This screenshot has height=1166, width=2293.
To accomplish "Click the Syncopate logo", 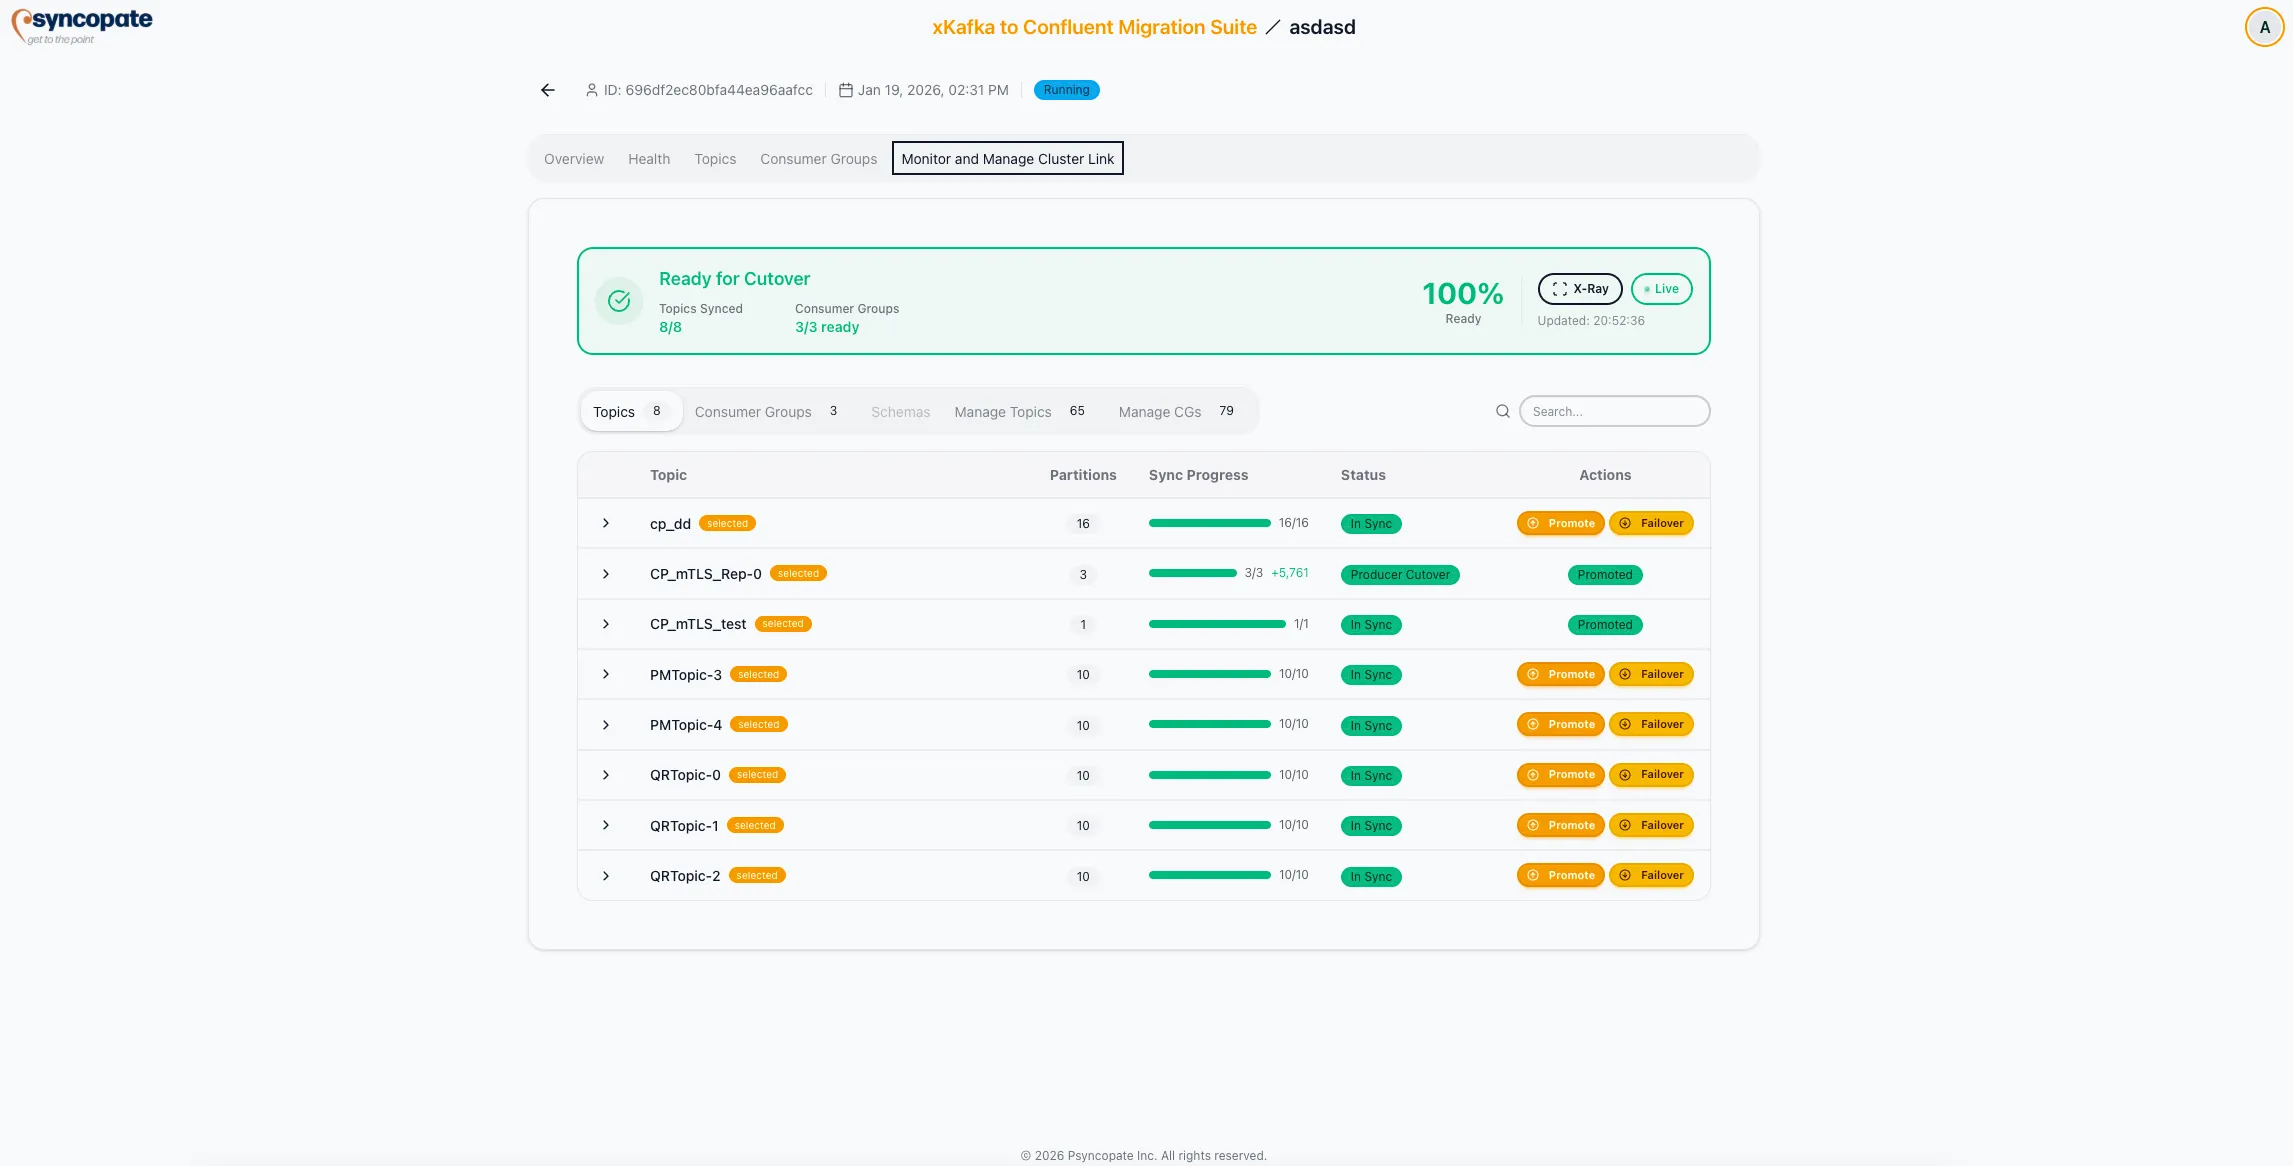I will [x=83, y=26].
